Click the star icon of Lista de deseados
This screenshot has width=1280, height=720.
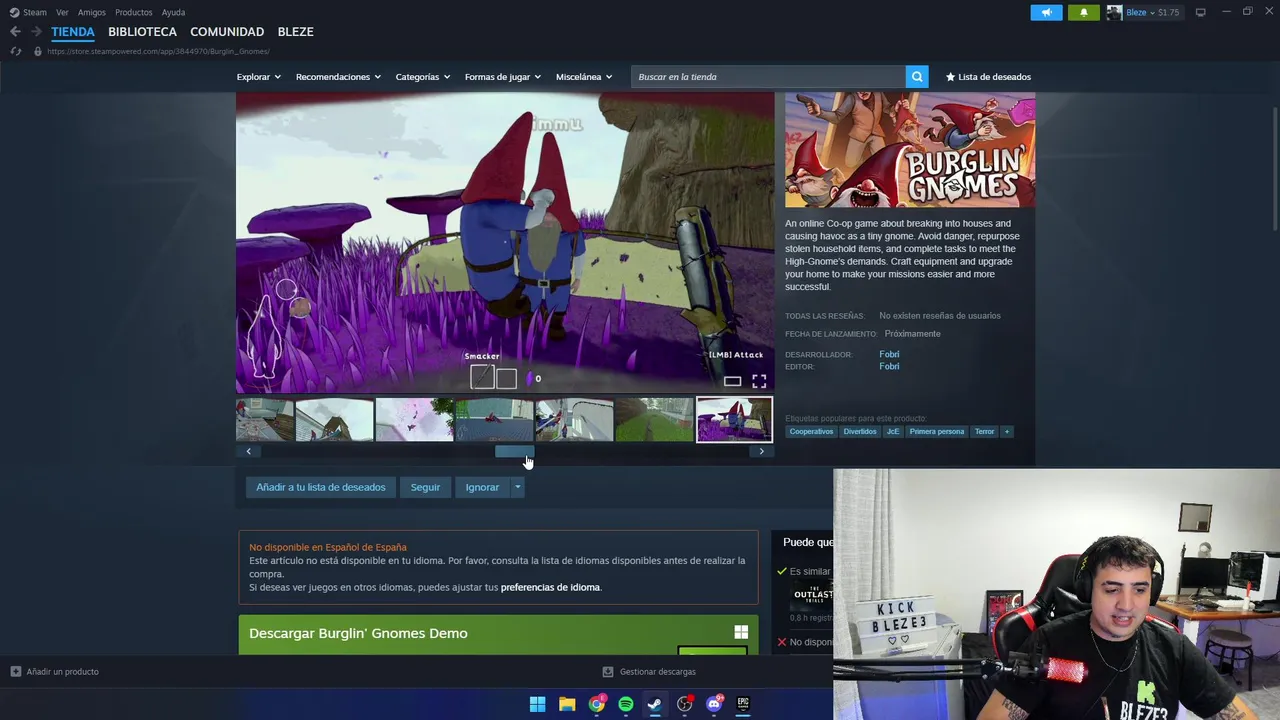[x=951, y=77]
